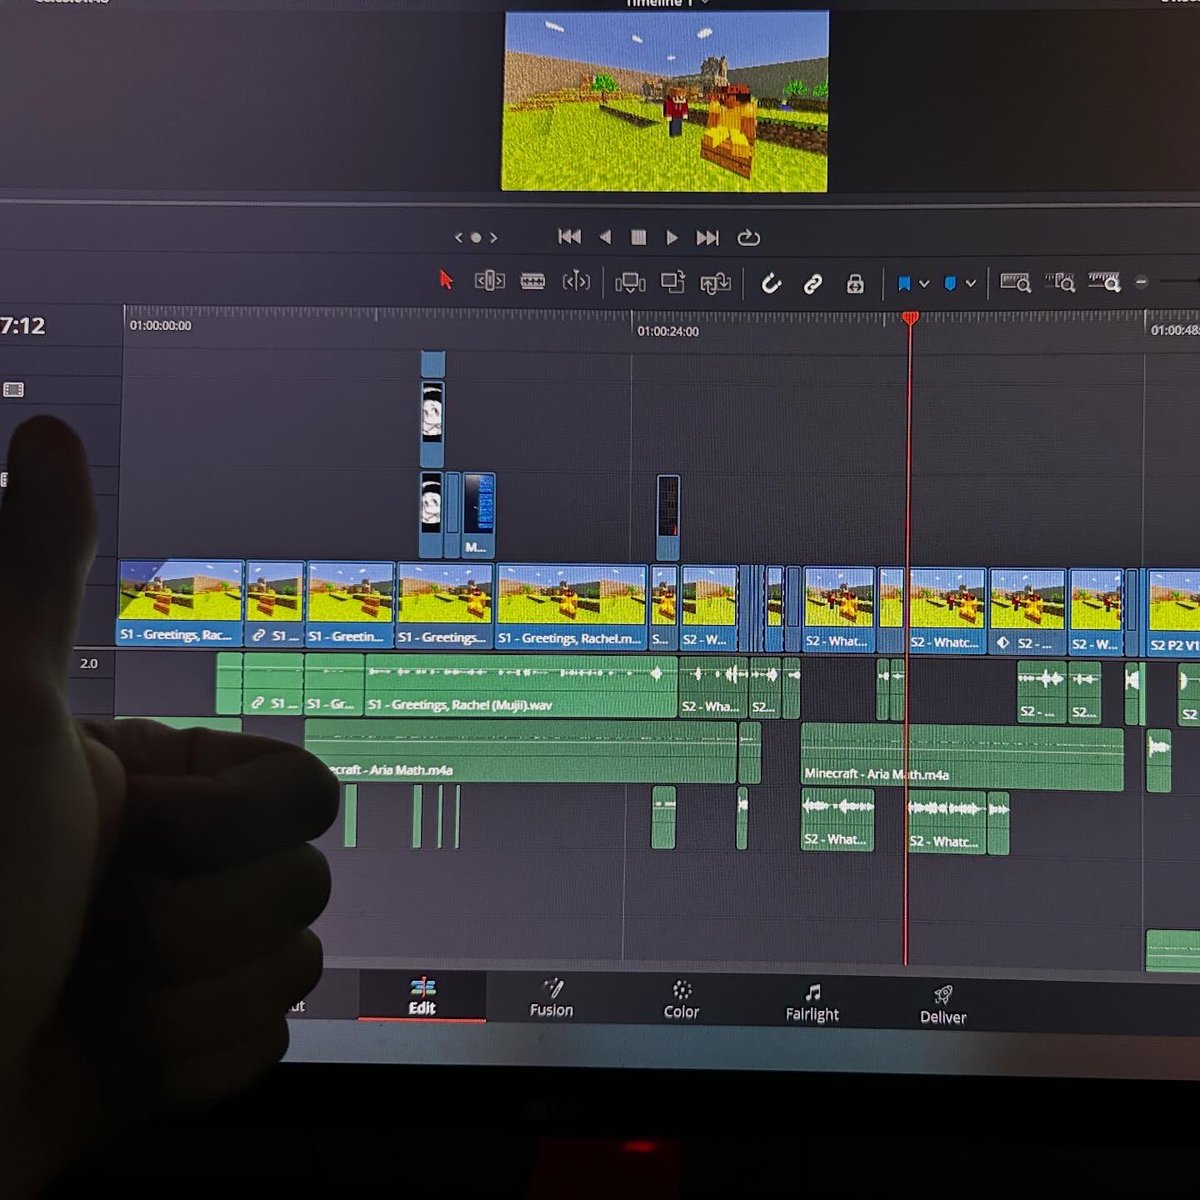Image resolution: width=1200 pixels, height=1200 pixels.
Task: Click the zoom out minus button
Action: click(x=1142, y=283)
